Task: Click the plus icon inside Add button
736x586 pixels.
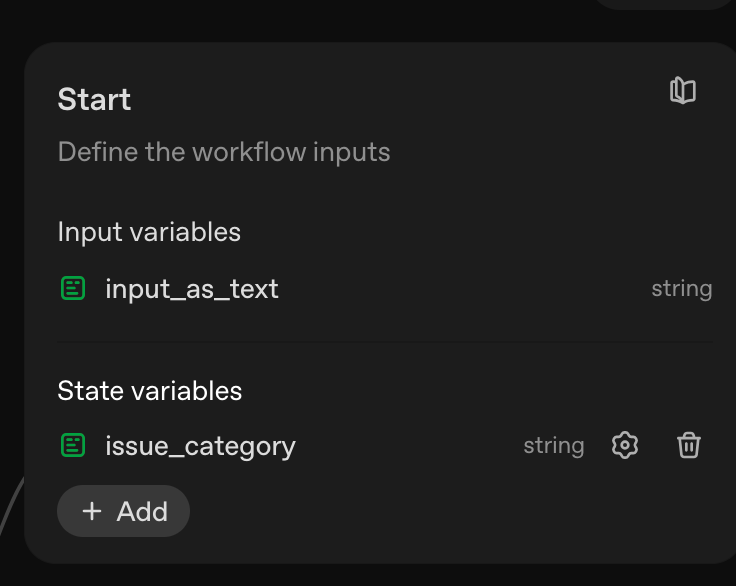Action: point(92,511)
